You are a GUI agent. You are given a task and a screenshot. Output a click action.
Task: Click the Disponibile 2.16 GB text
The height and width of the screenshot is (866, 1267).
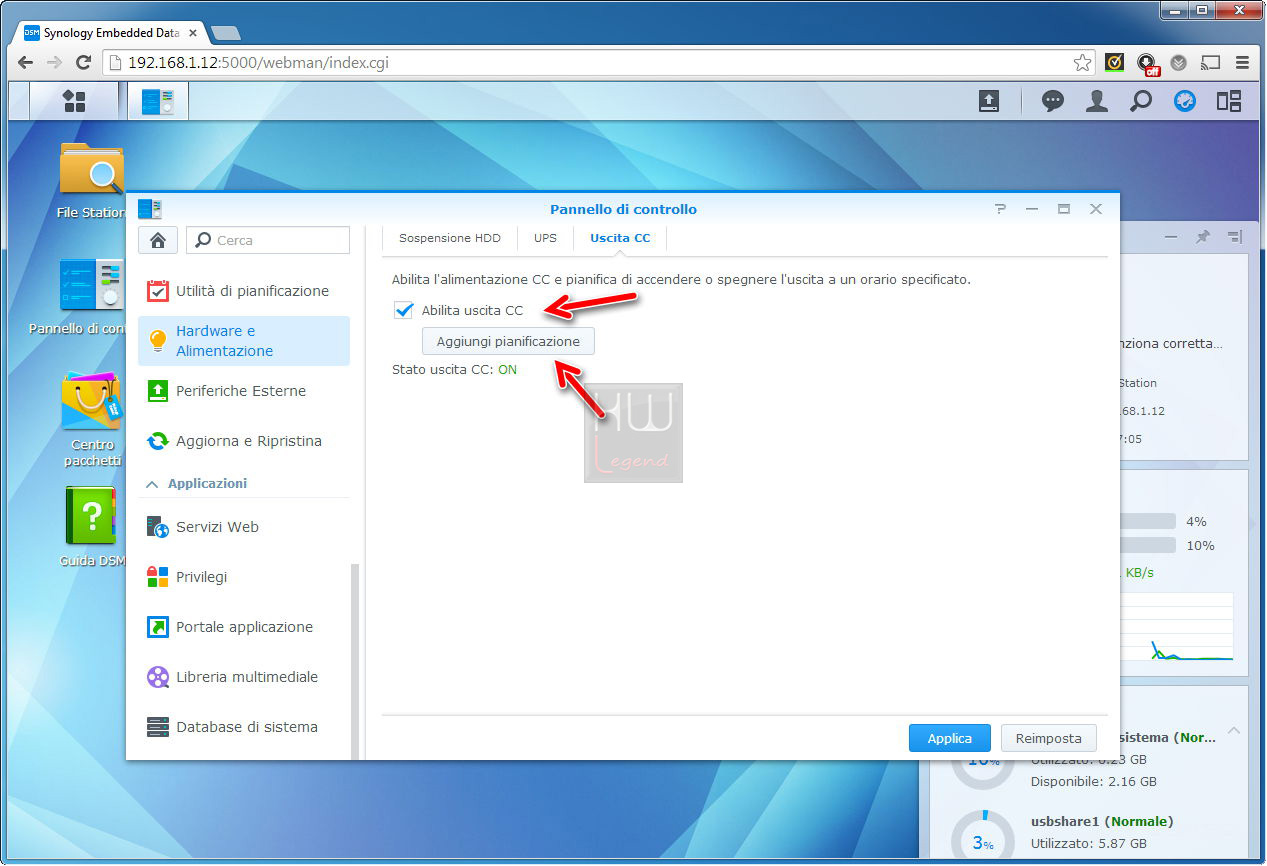[1094, 781]
